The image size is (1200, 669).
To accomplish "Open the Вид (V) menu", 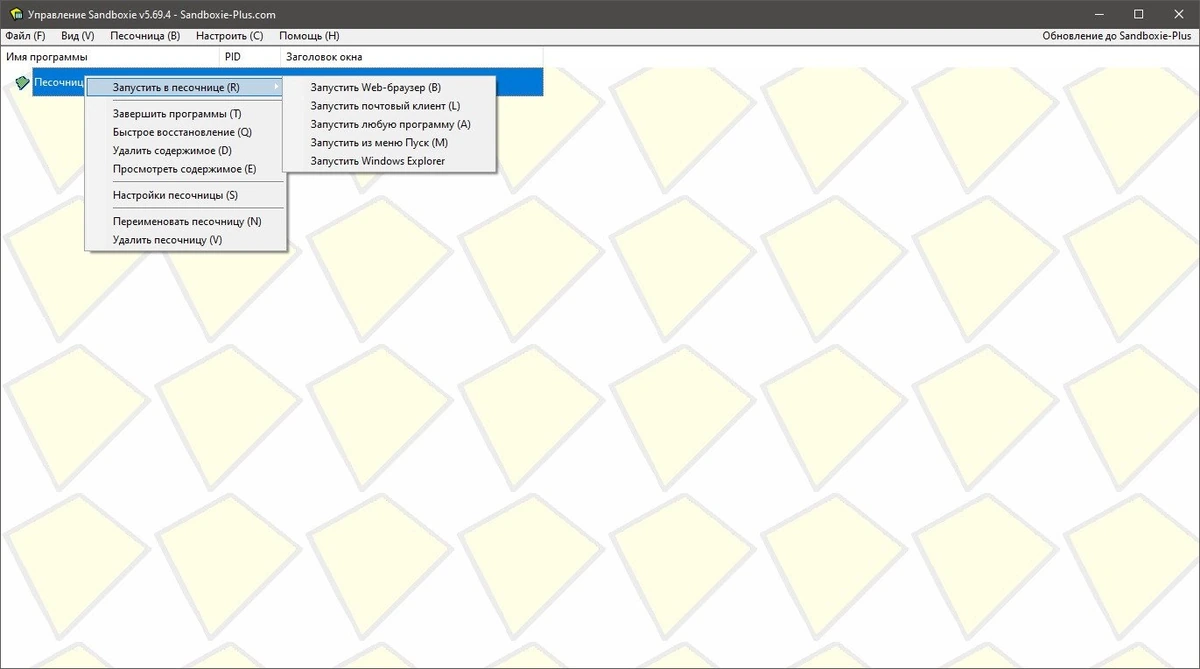I will coord(78,36).
